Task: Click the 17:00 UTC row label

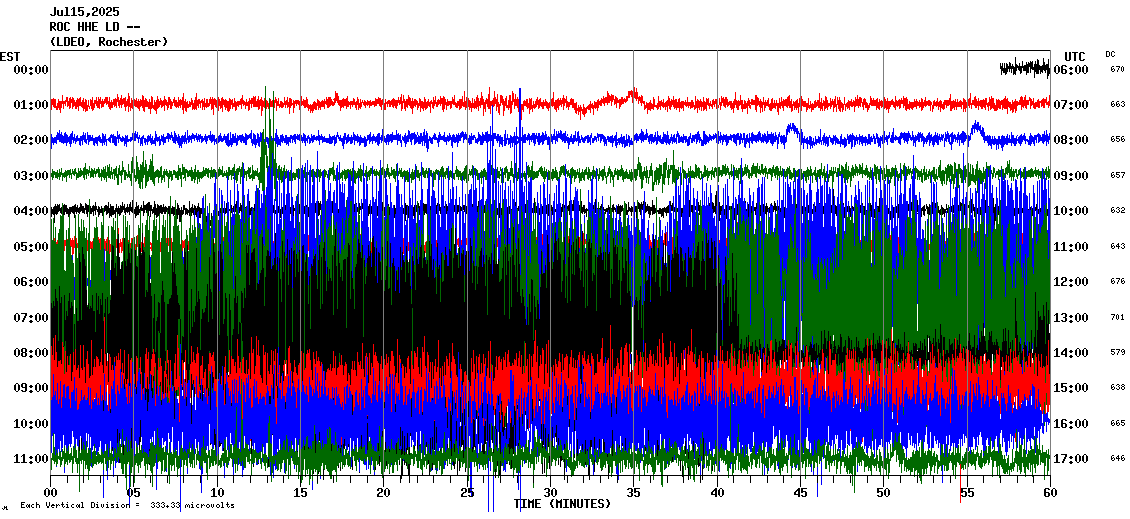Action: click(1077, 459)
